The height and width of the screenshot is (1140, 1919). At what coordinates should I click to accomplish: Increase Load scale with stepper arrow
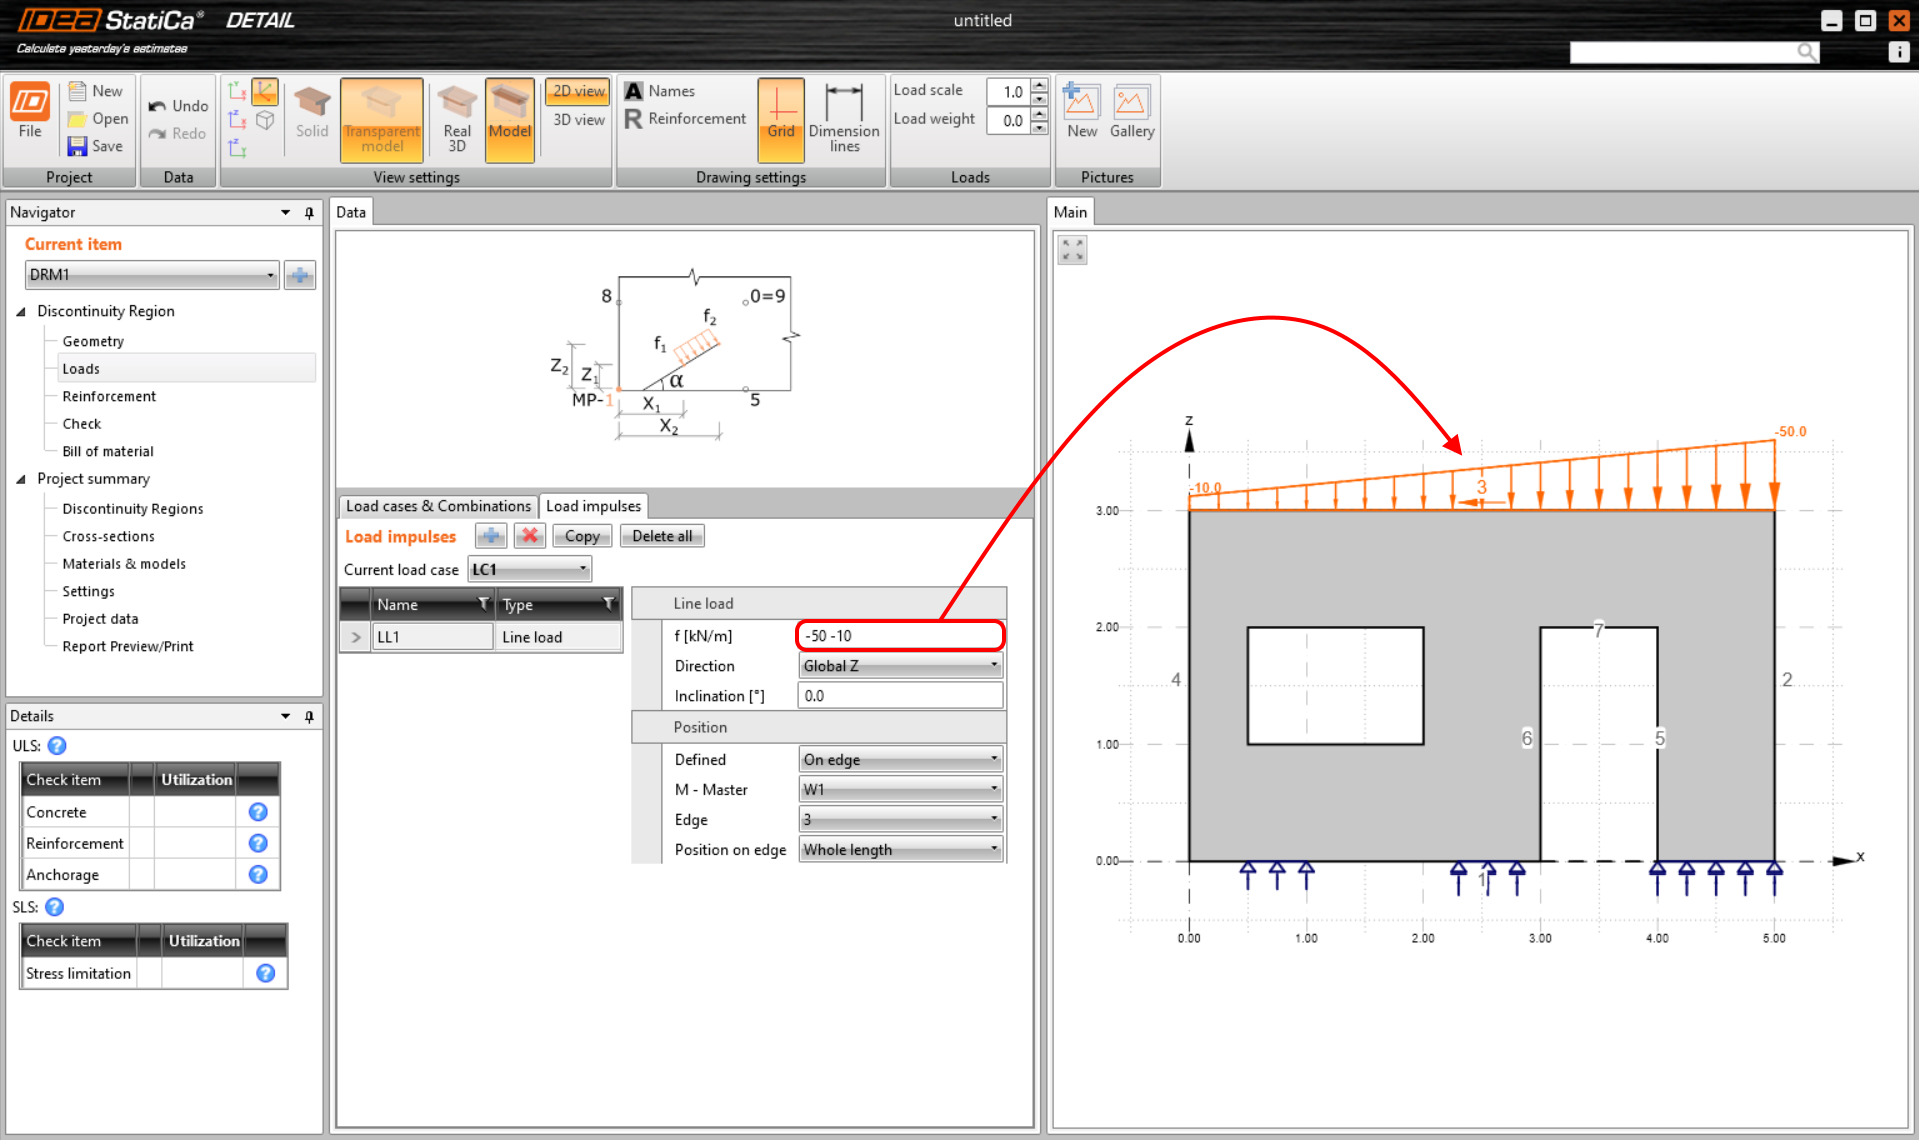point(1039,85)
